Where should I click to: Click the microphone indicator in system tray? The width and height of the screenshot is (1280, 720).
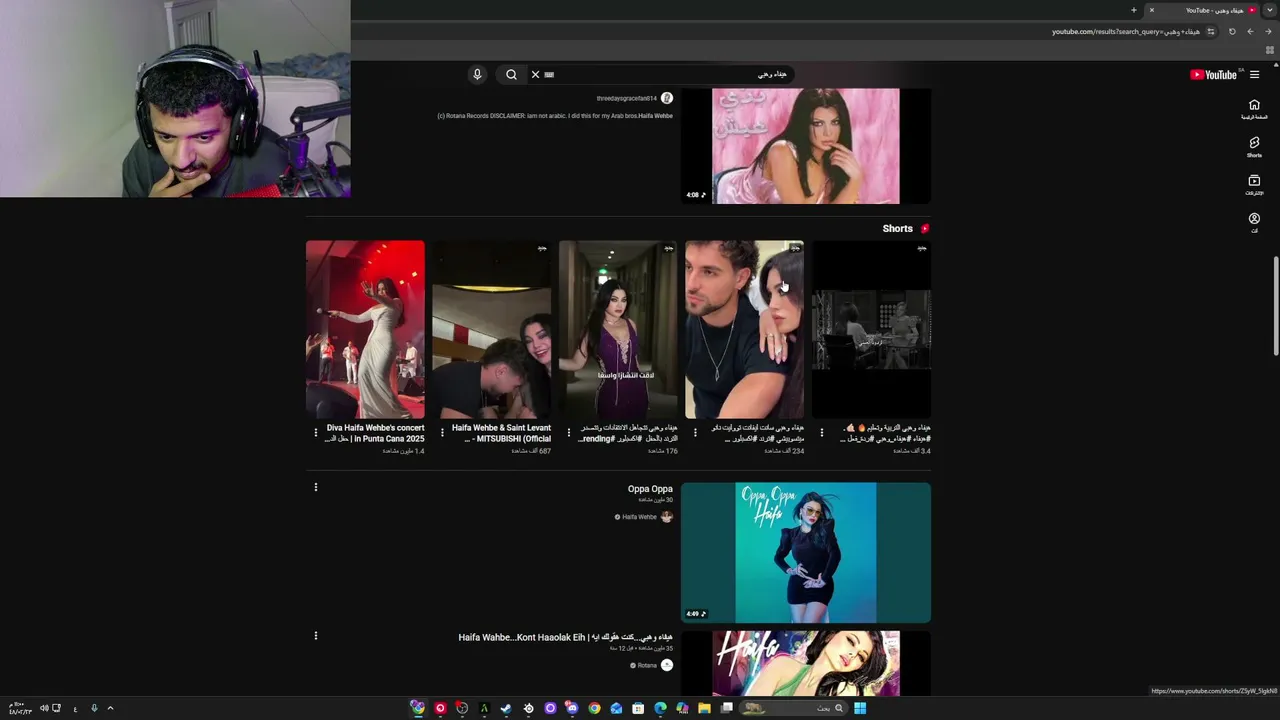coord(93,708)
